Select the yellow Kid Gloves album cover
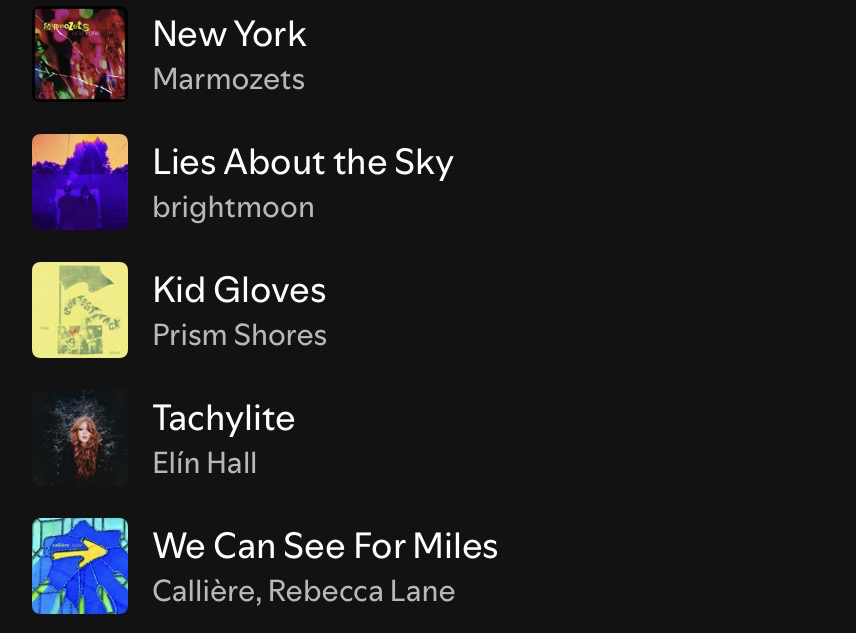The height and width of the screenshot is (633, 856). coord(80,310)
